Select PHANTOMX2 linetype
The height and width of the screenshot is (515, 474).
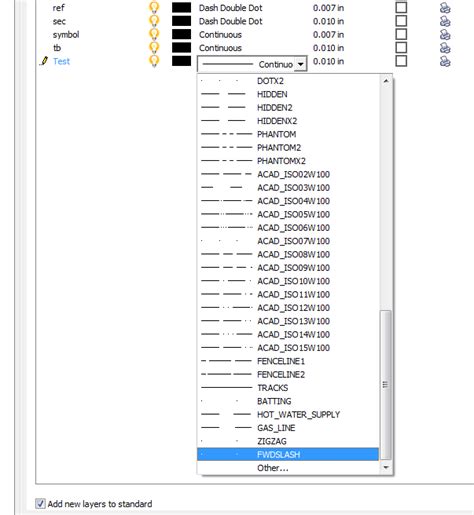(x=288, y=161)
